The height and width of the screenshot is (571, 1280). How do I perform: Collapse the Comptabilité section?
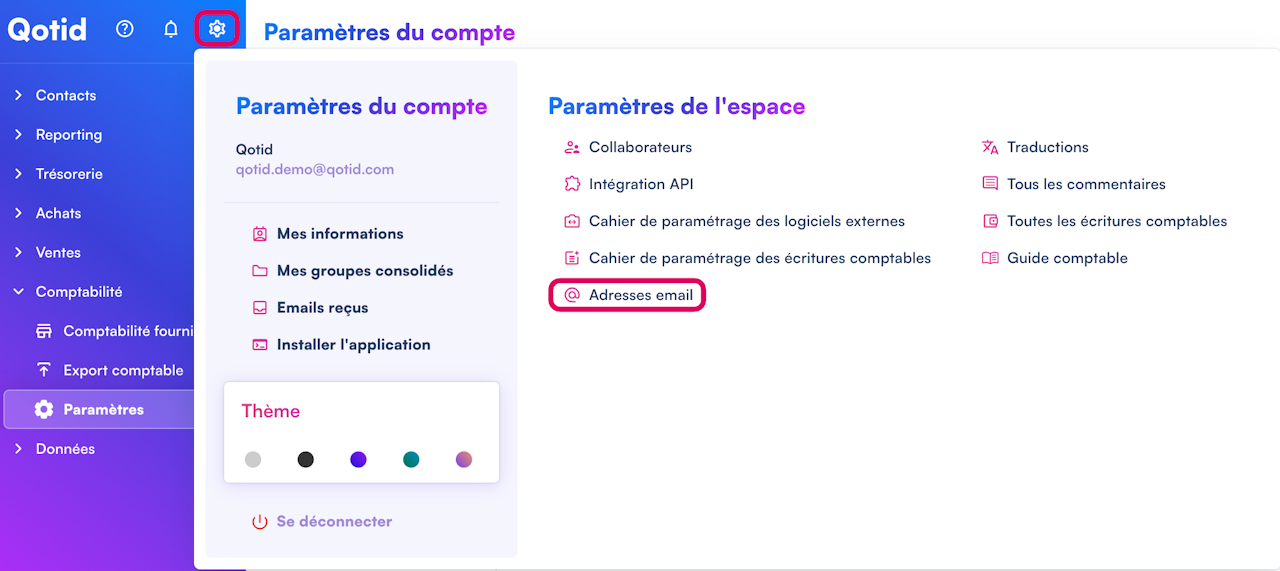click(x=18, y=292)
